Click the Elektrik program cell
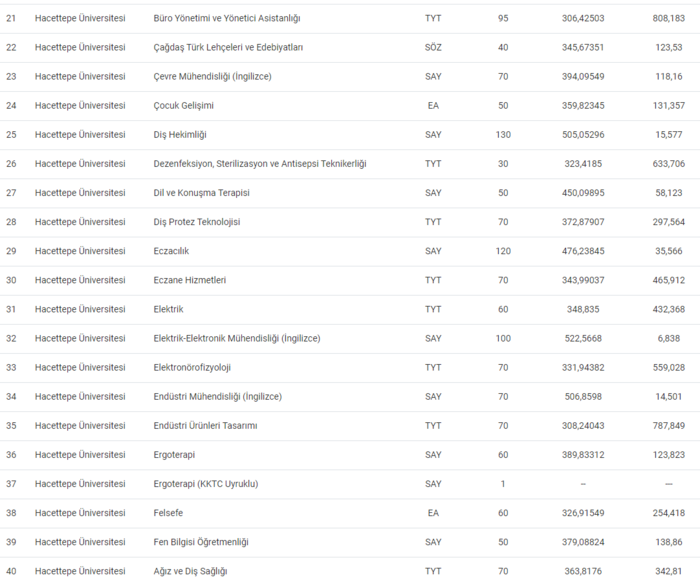Image resolution: width=700 pixels, height=584 pixels. [168, 309]
